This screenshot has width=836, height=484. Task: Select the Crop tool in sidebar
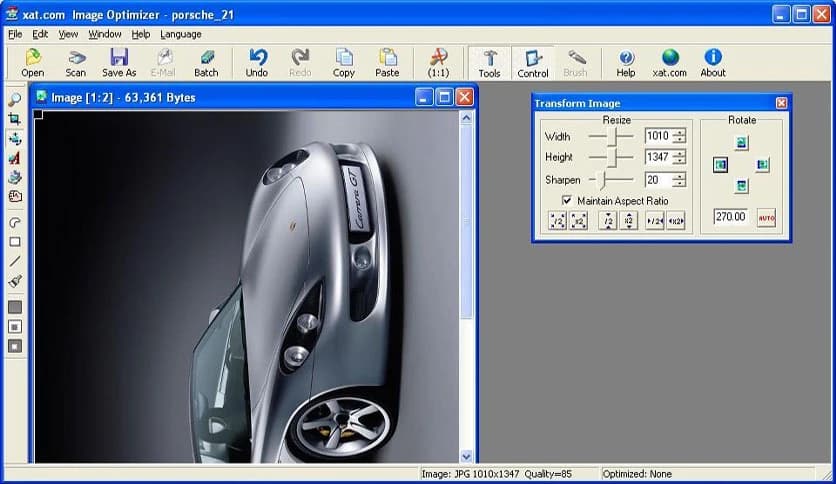click(x=15, y=119)
